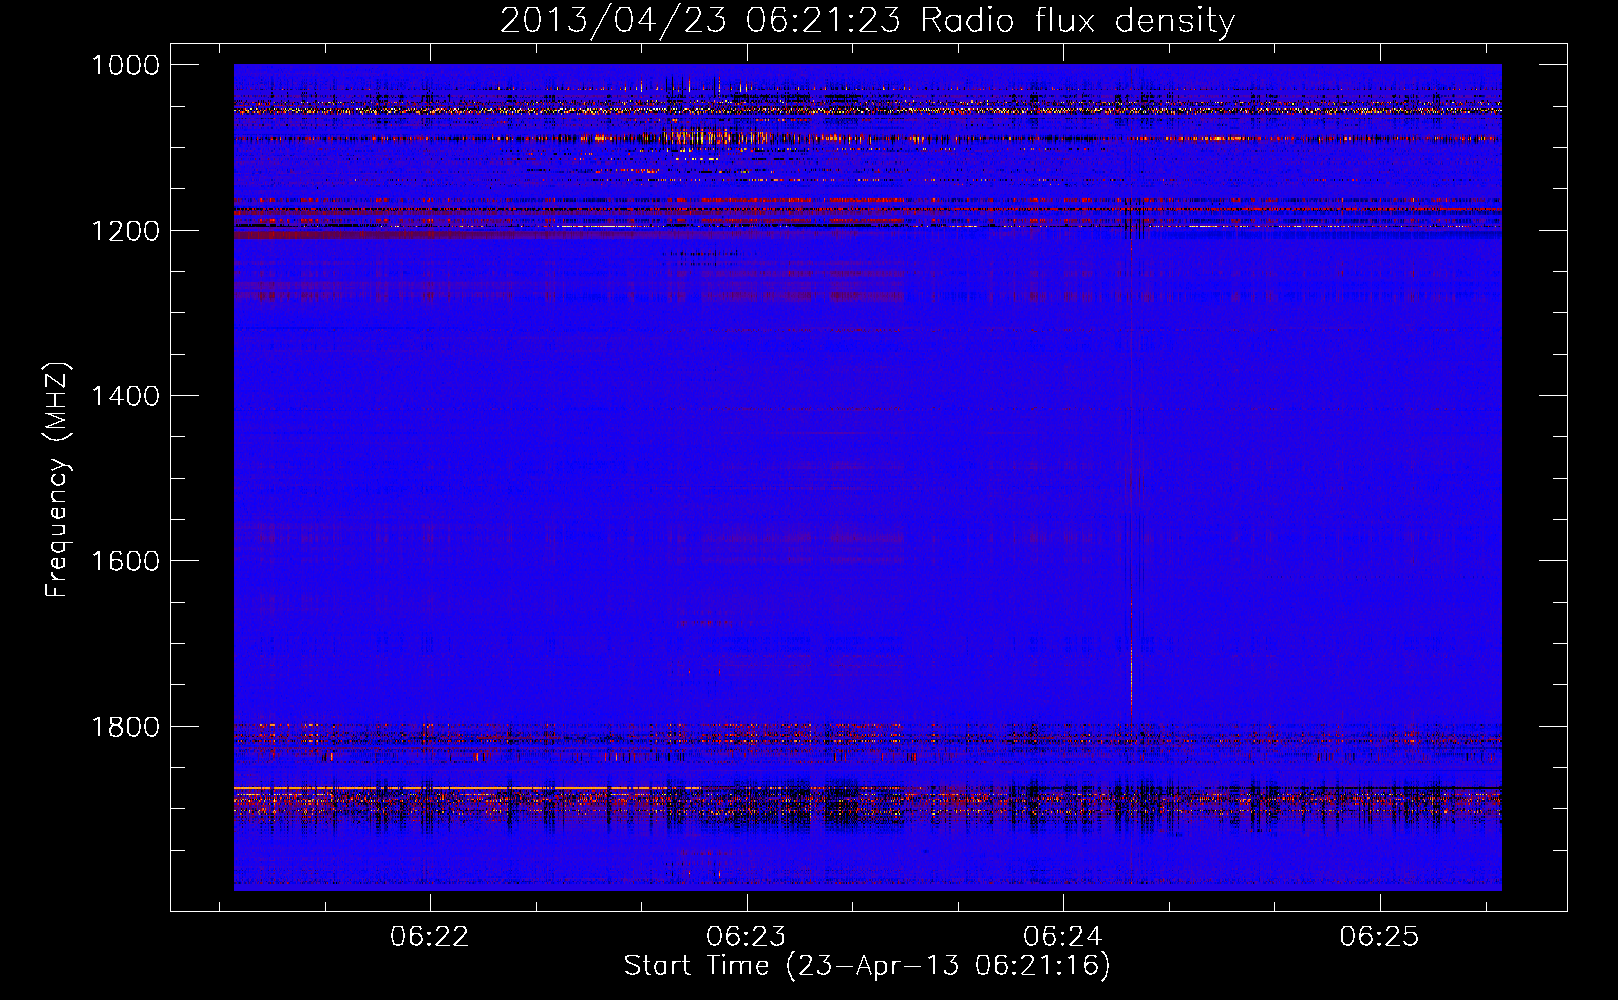
Task: Click the 06:25 time tick label
Action: point(1380,936)
